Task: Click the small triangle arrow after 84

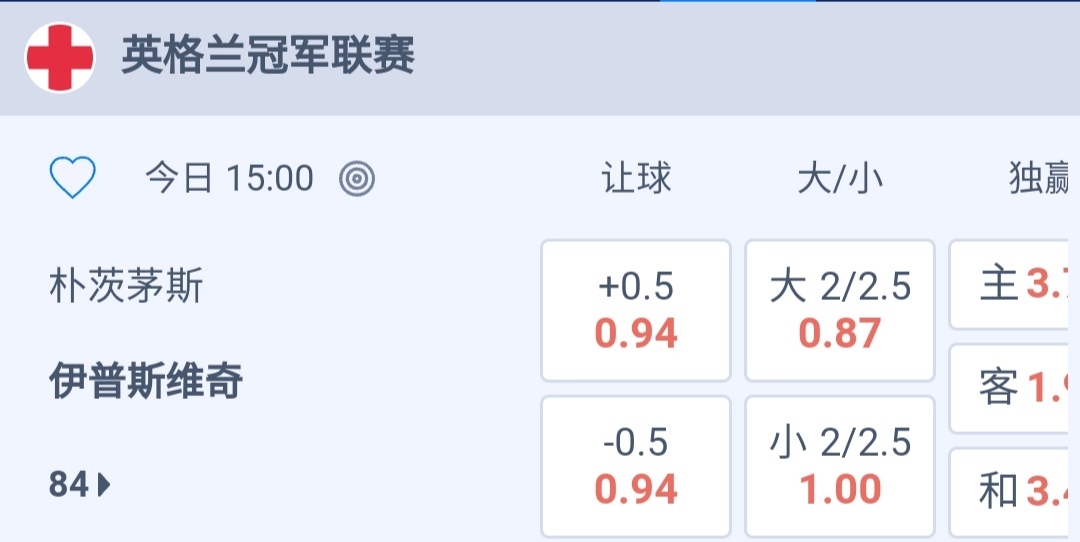Action: pos(105,486)
